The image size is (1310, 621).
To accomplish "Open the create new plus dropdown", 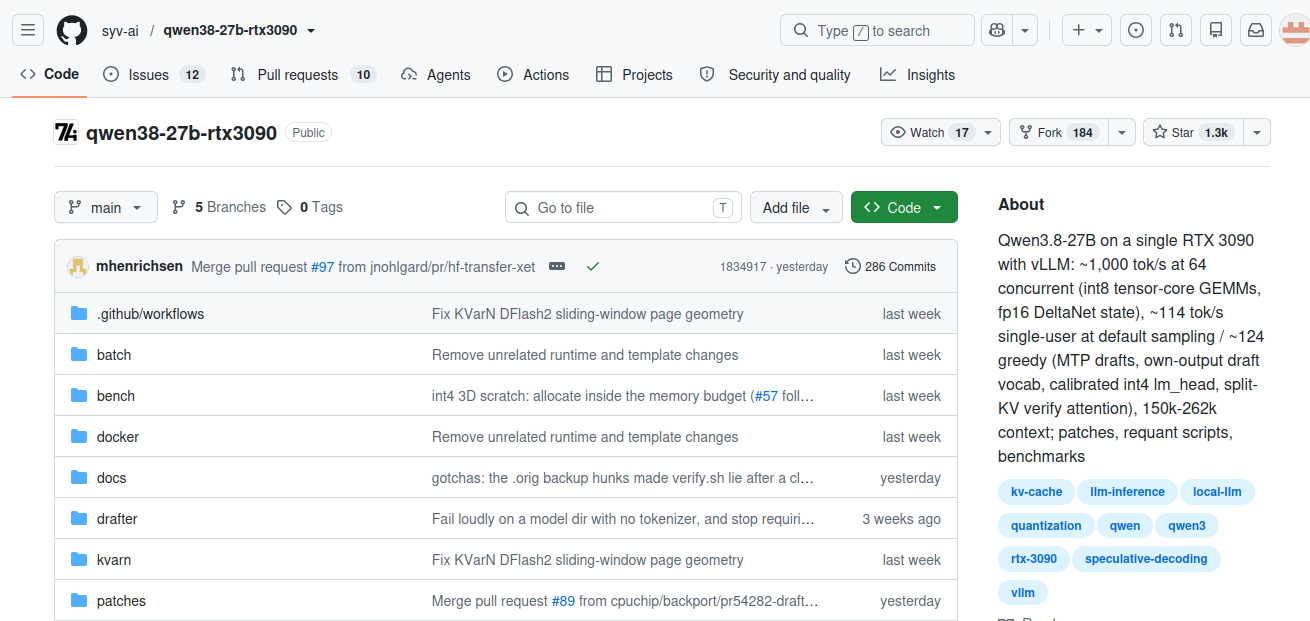I will 1087,30.
